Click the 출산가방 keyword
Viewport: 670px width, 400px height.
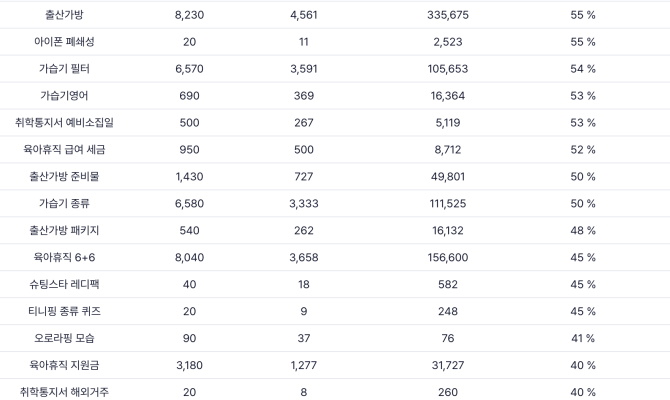[66, 15]
